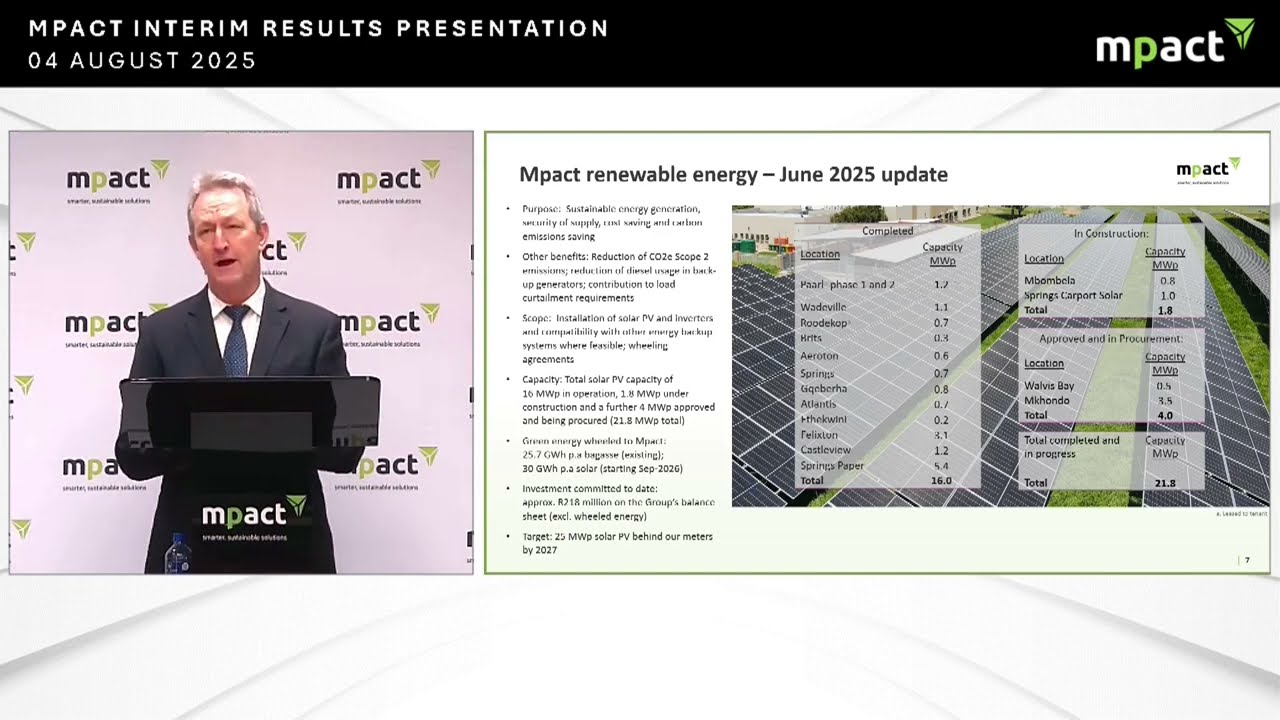Click the 'Scope: Installation of solar PV' bullet
1280x720 pixels.
(x=612, y=339)
